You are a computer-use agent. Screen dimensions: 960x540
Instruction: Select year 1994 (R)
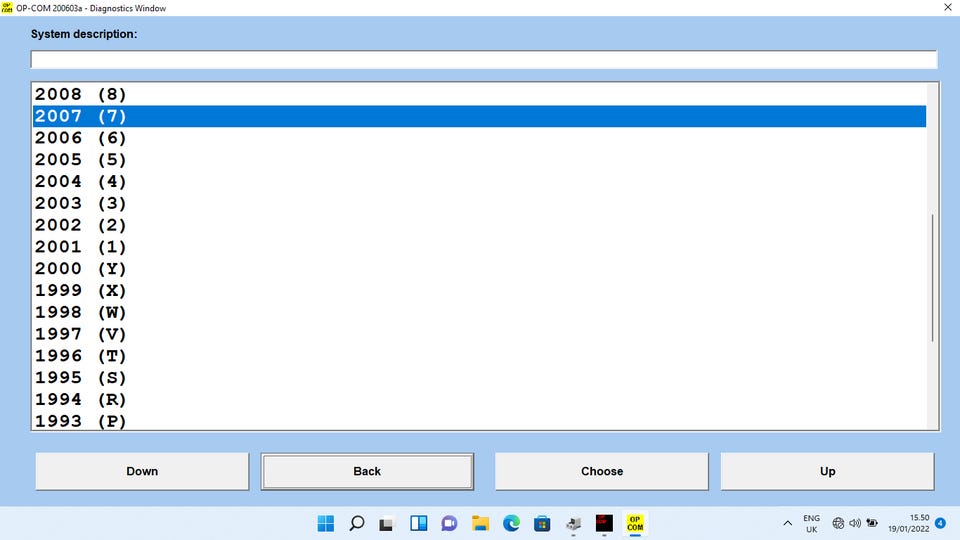(479, 400)
